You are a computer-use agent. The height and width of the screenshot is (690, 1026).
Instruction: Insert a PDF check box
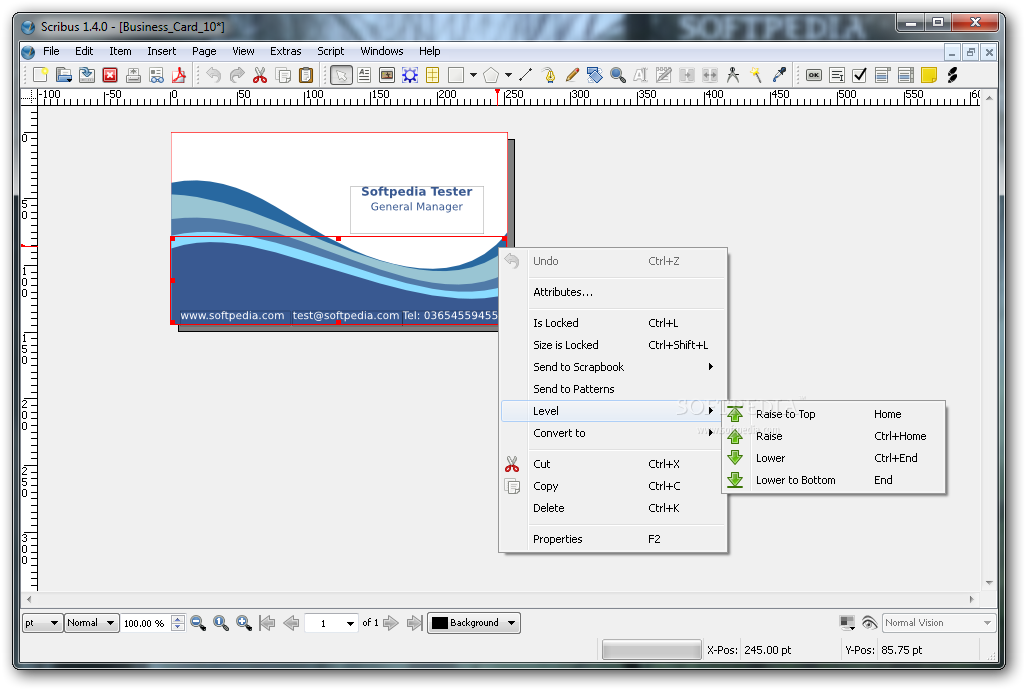tap(860, 75)
